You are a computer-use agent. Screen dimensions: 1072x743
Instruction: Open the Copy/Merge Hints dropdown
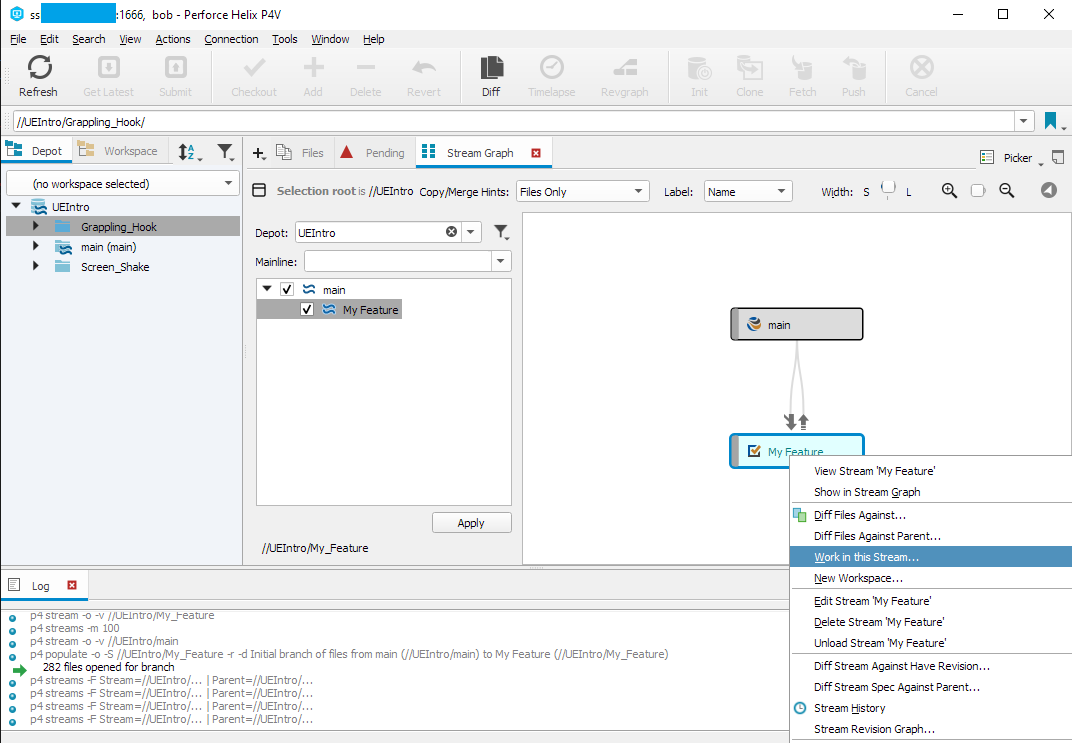pyautogui.click(x=638, y=191)
